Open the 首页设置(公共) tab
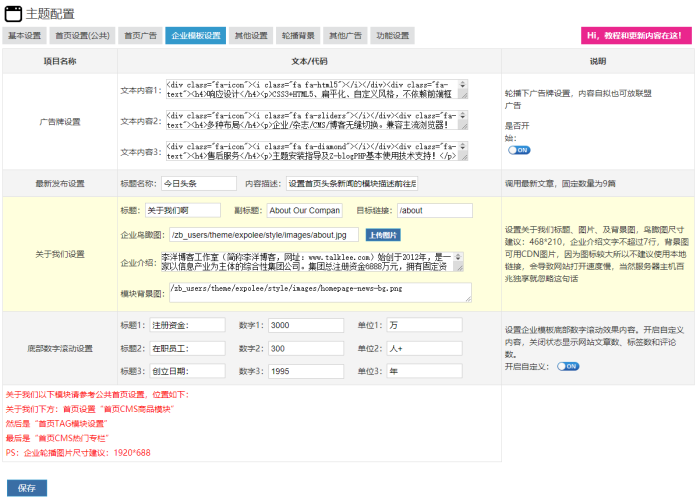The image size is (700, 500). click(x=82, y=36)
